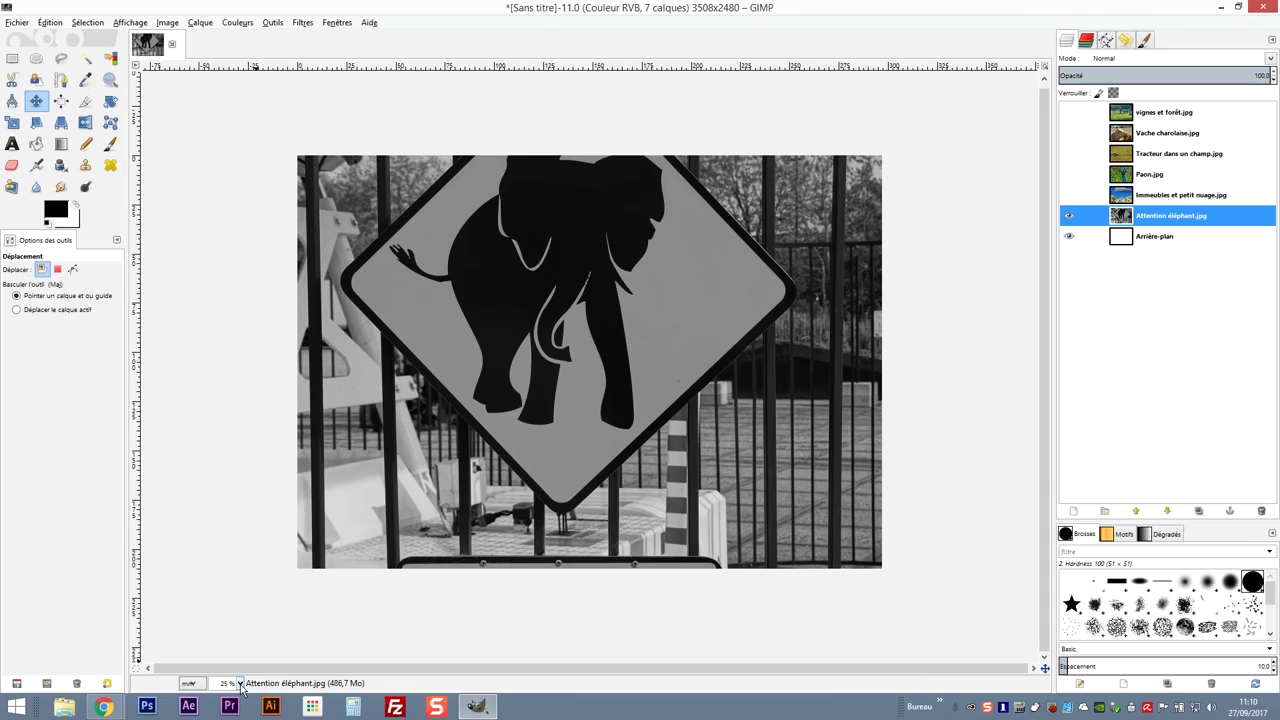
Task: Select the Paon.jpg layer
Action: 1149,174
